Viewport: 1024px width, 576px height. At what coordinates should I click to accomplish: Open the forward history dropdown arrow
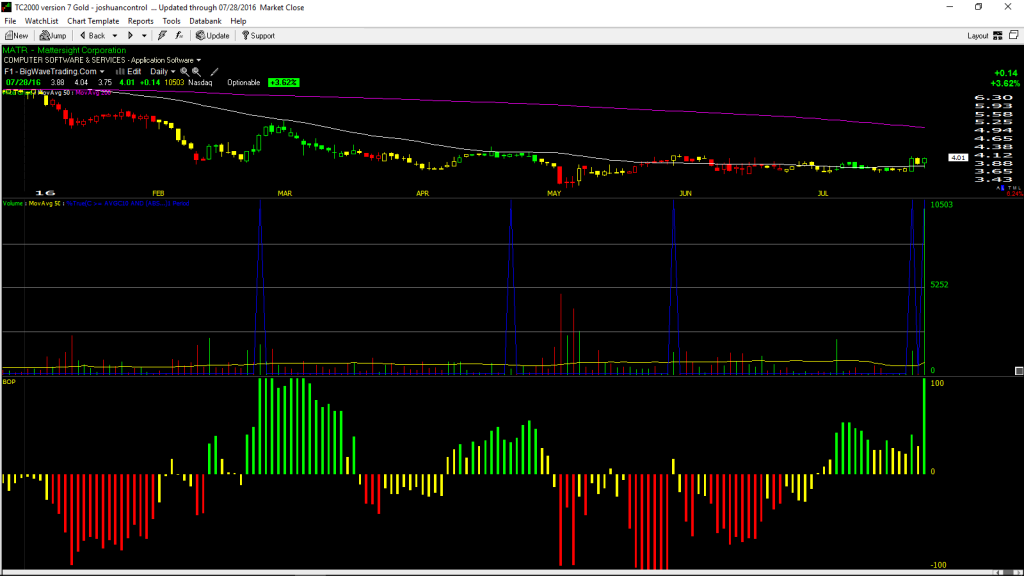pyautogui.click(x=144, y=36)
